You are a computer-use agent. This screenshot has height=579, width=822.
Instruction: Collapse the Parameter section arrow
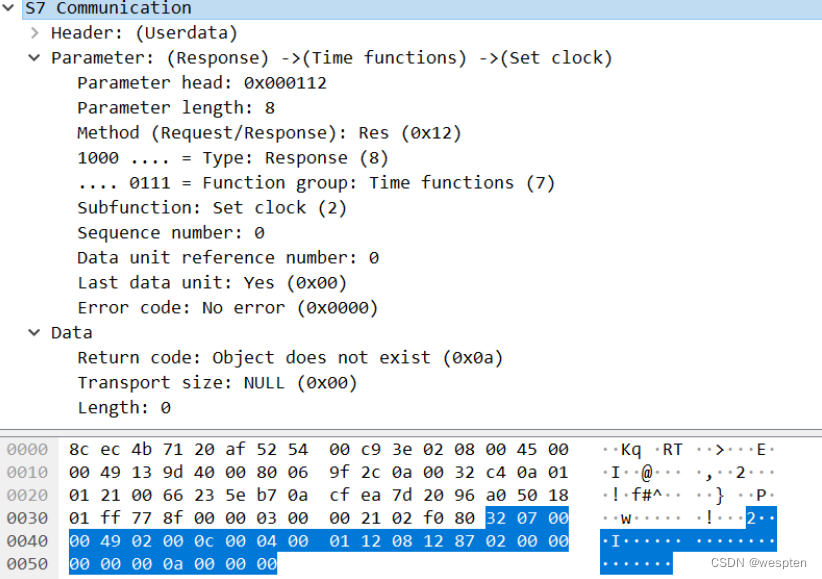click(x=36, y=58)
